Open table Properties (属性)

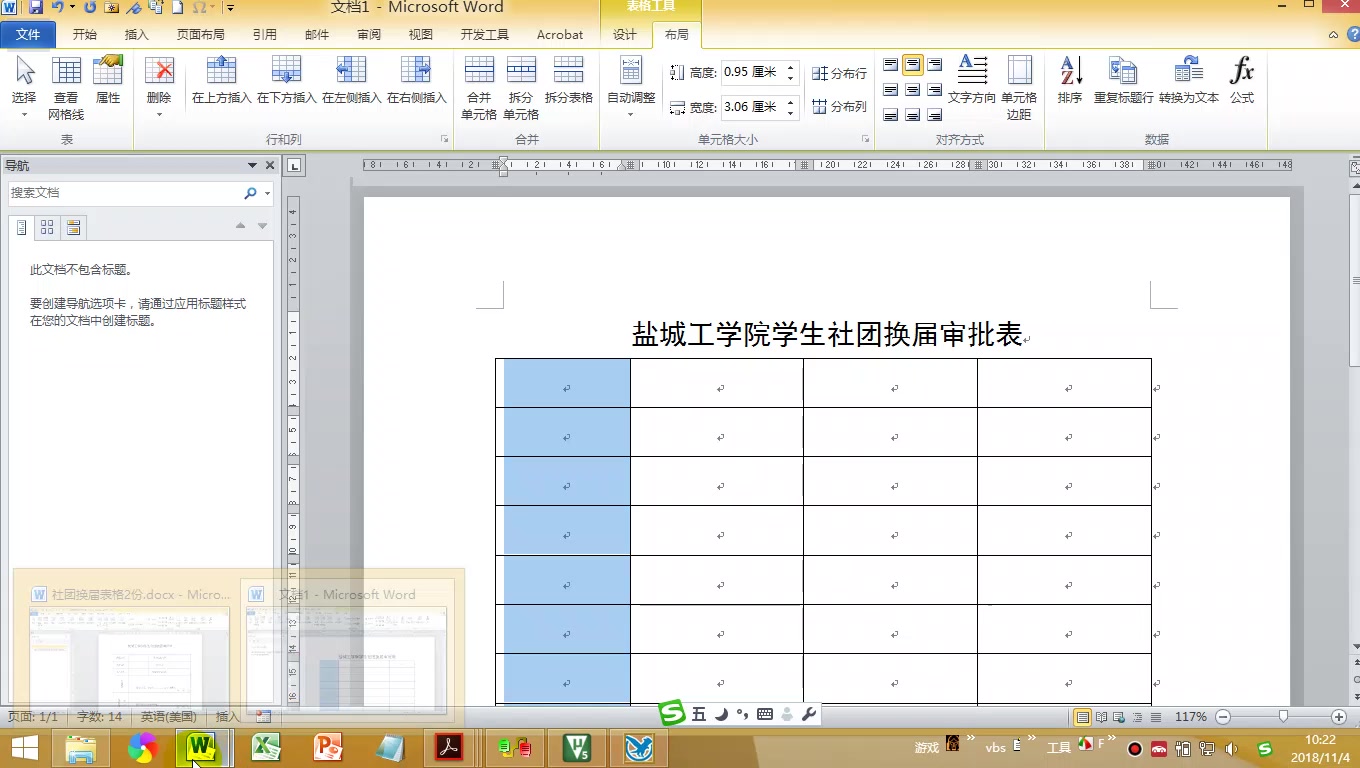(108, 80)
